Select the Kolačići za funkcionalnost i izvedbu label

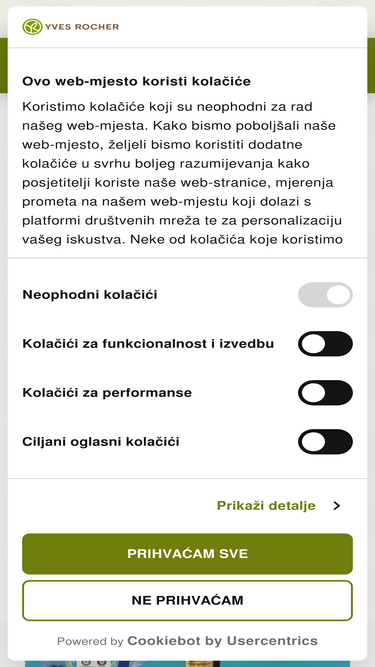click(x=148, y=344)
